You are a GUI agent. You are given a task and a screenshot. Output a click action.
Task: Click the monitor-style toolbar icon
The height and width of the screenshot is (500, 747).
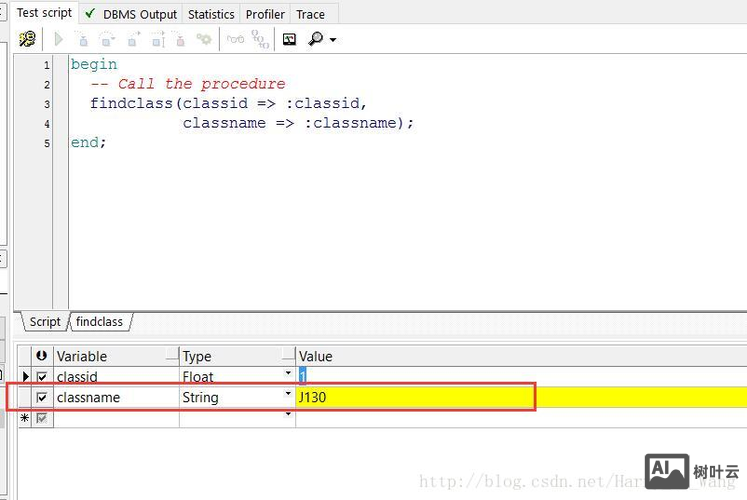[x=289, y=39]
